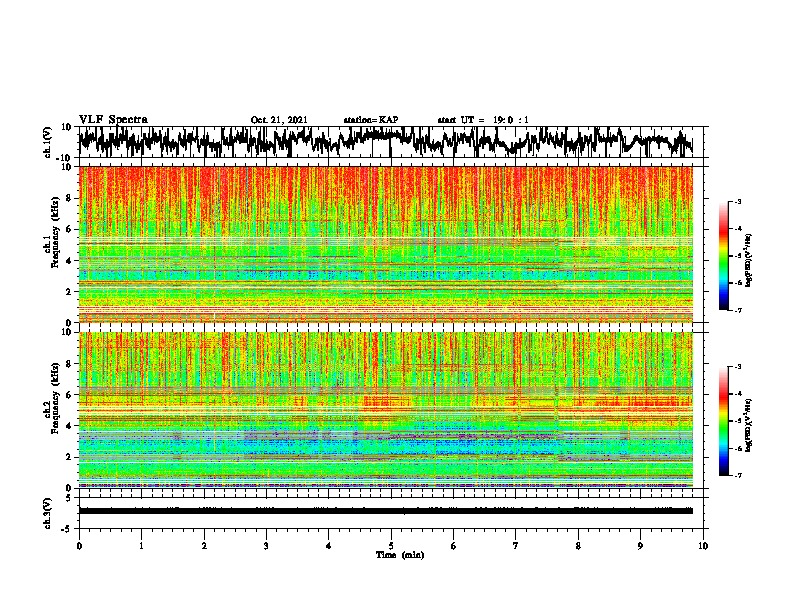The height and width of the screenshot is (612, 792).
Task: Click the "-7" label on ch.2 color scale
Action: click(x=738, y=475)
